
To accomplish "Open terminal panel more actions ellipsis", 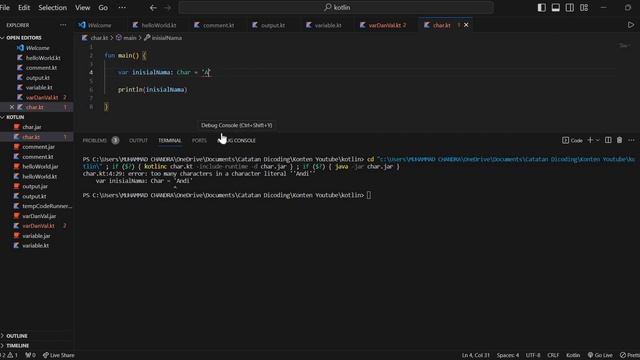I will coord(631,140).
